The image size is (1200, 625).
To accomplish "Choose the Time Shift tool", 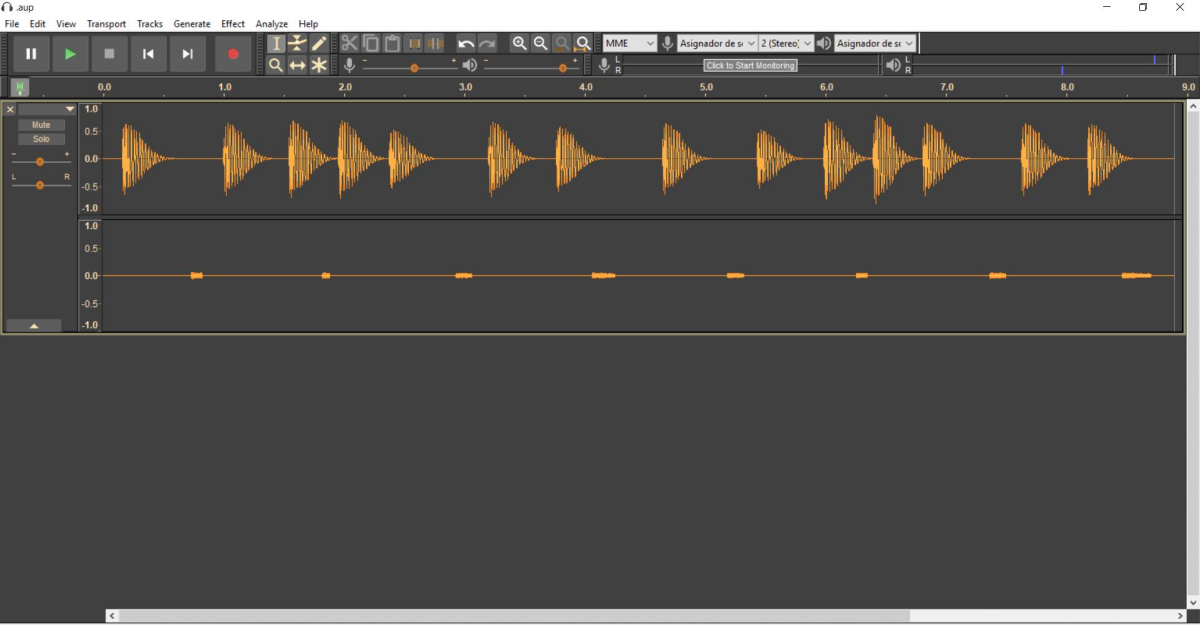I will coord(297,65).
